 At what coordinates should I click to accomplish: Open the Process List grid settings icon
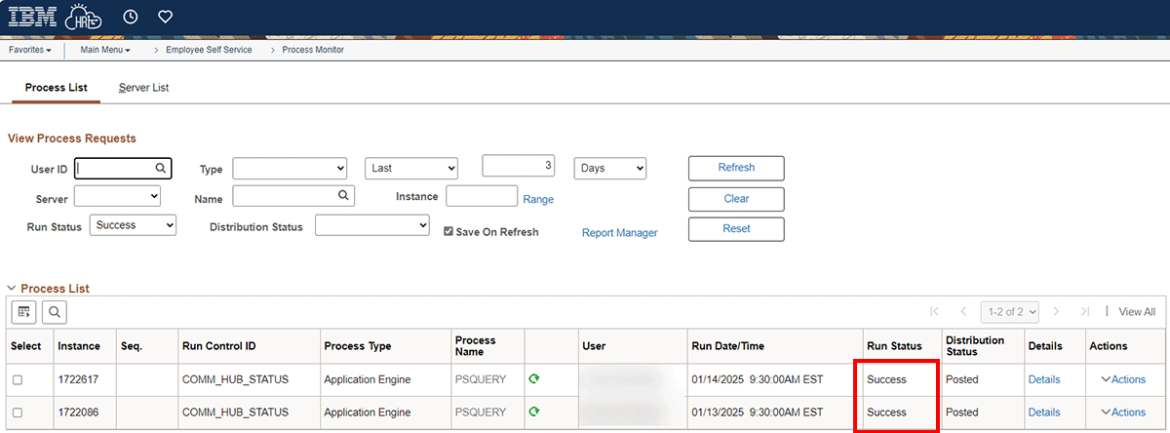[x=24, y=312]
